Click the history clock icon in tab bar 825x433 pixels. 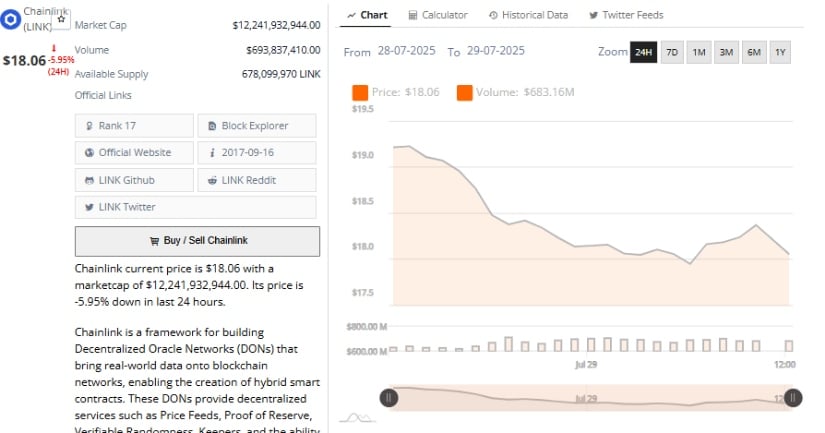[493, 15]
